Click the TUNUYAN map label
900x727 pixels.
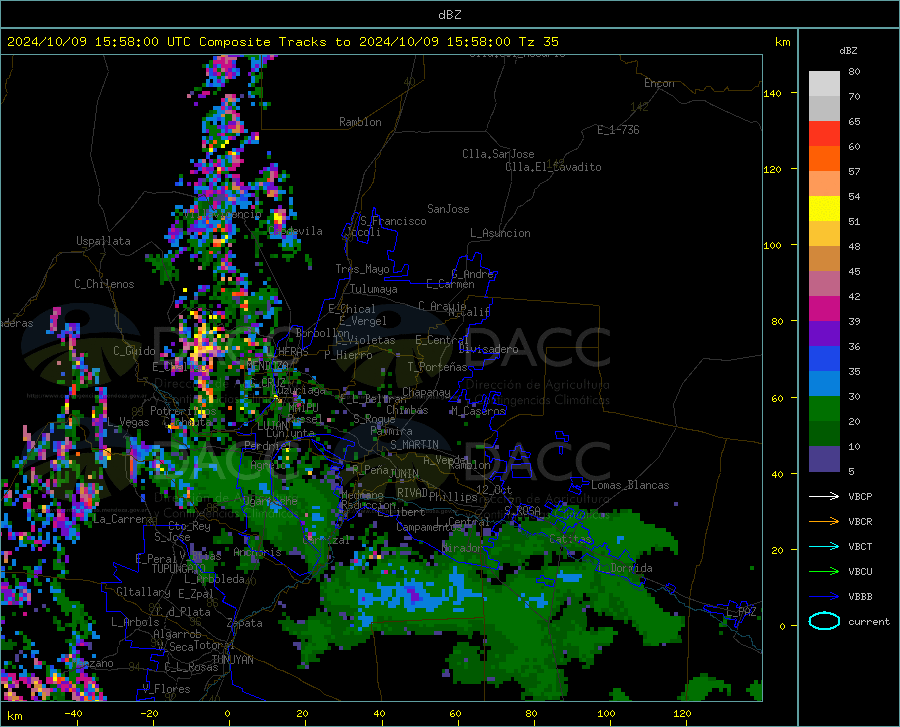[232, 660]
